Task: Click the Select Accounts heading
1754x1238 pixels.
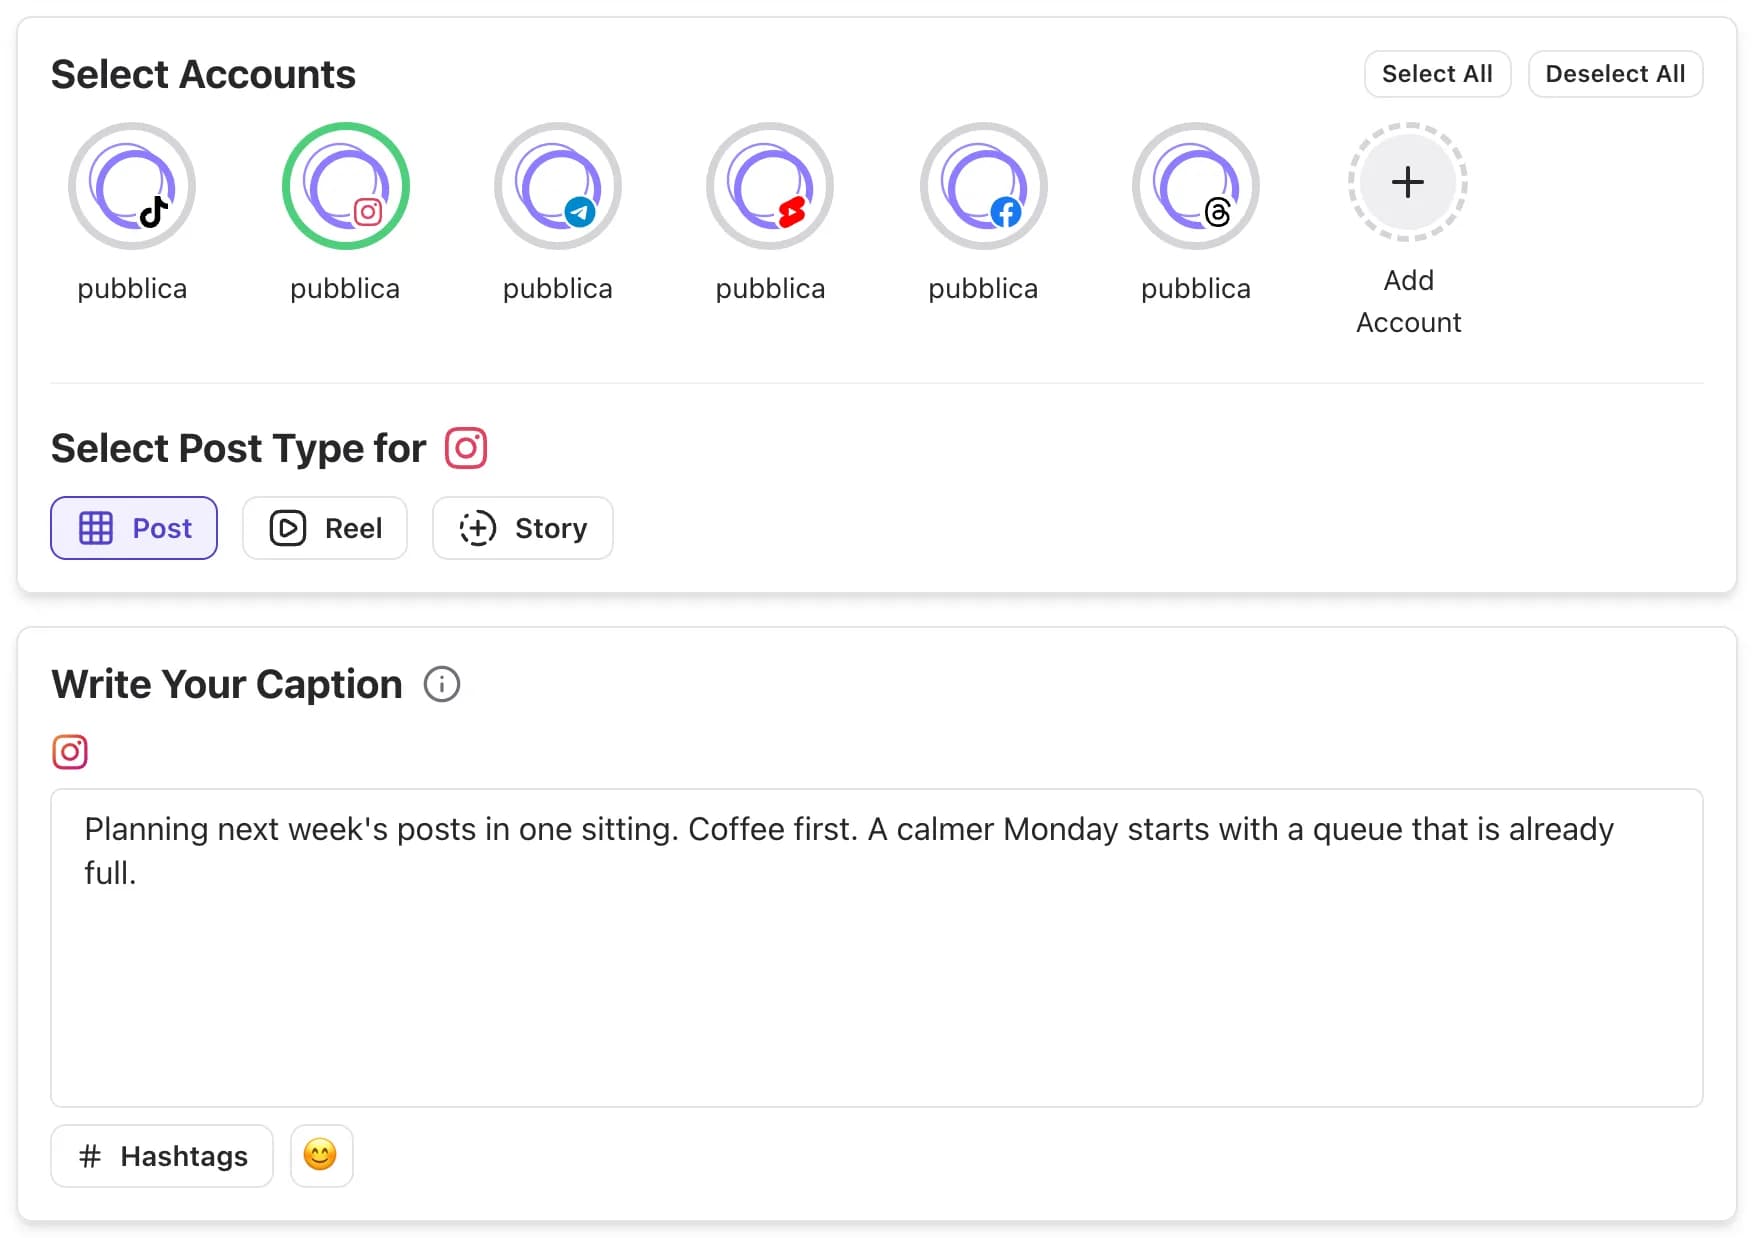Action: (x=203, y=74)
